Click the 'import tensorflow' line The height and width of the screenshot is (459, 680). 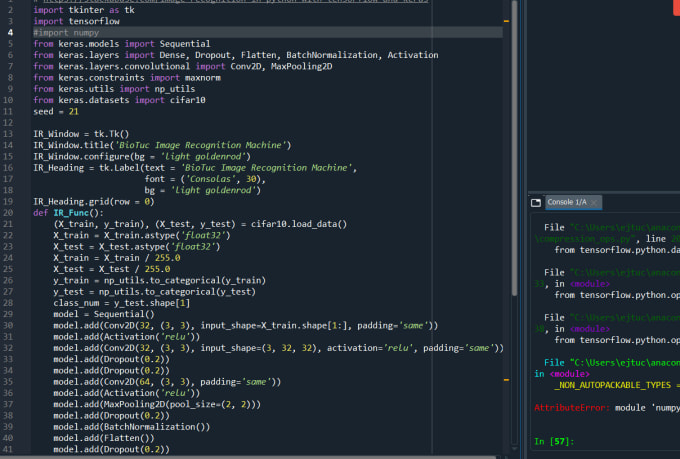[x=76, y=21]
